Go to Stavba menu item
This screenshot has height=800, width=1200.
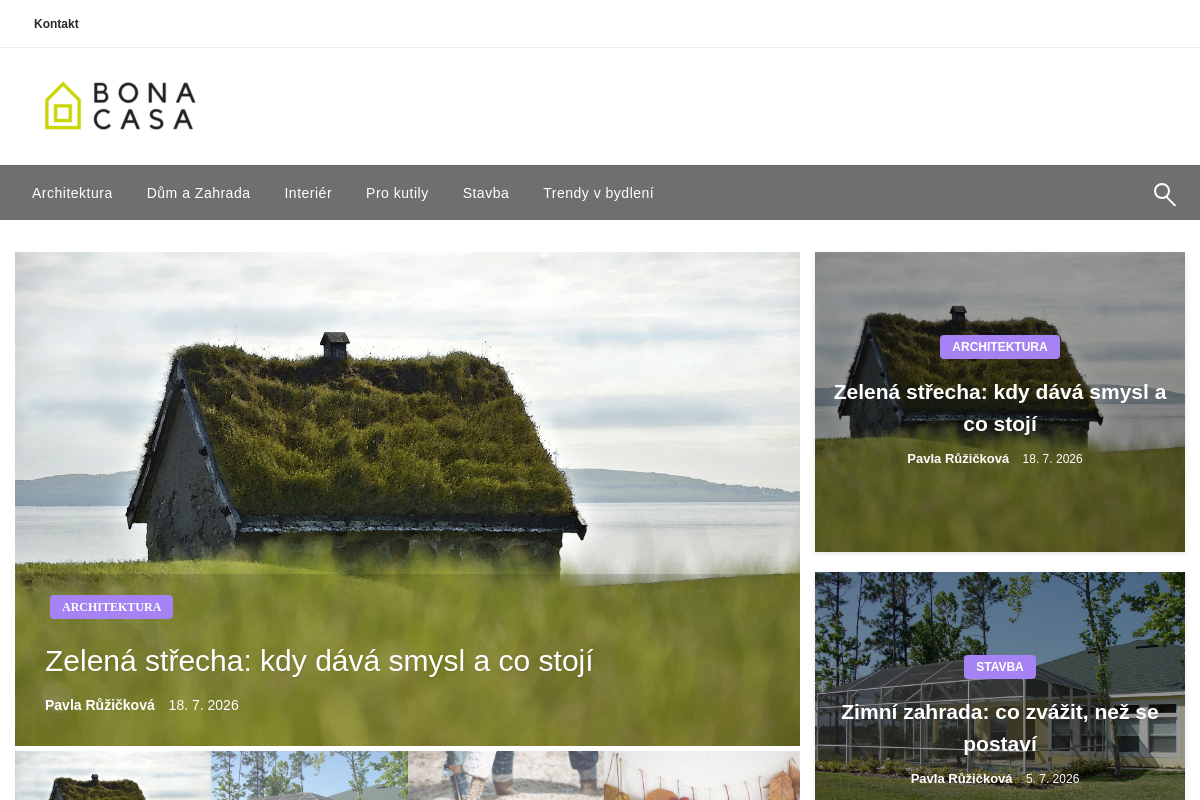coord(486,193)
